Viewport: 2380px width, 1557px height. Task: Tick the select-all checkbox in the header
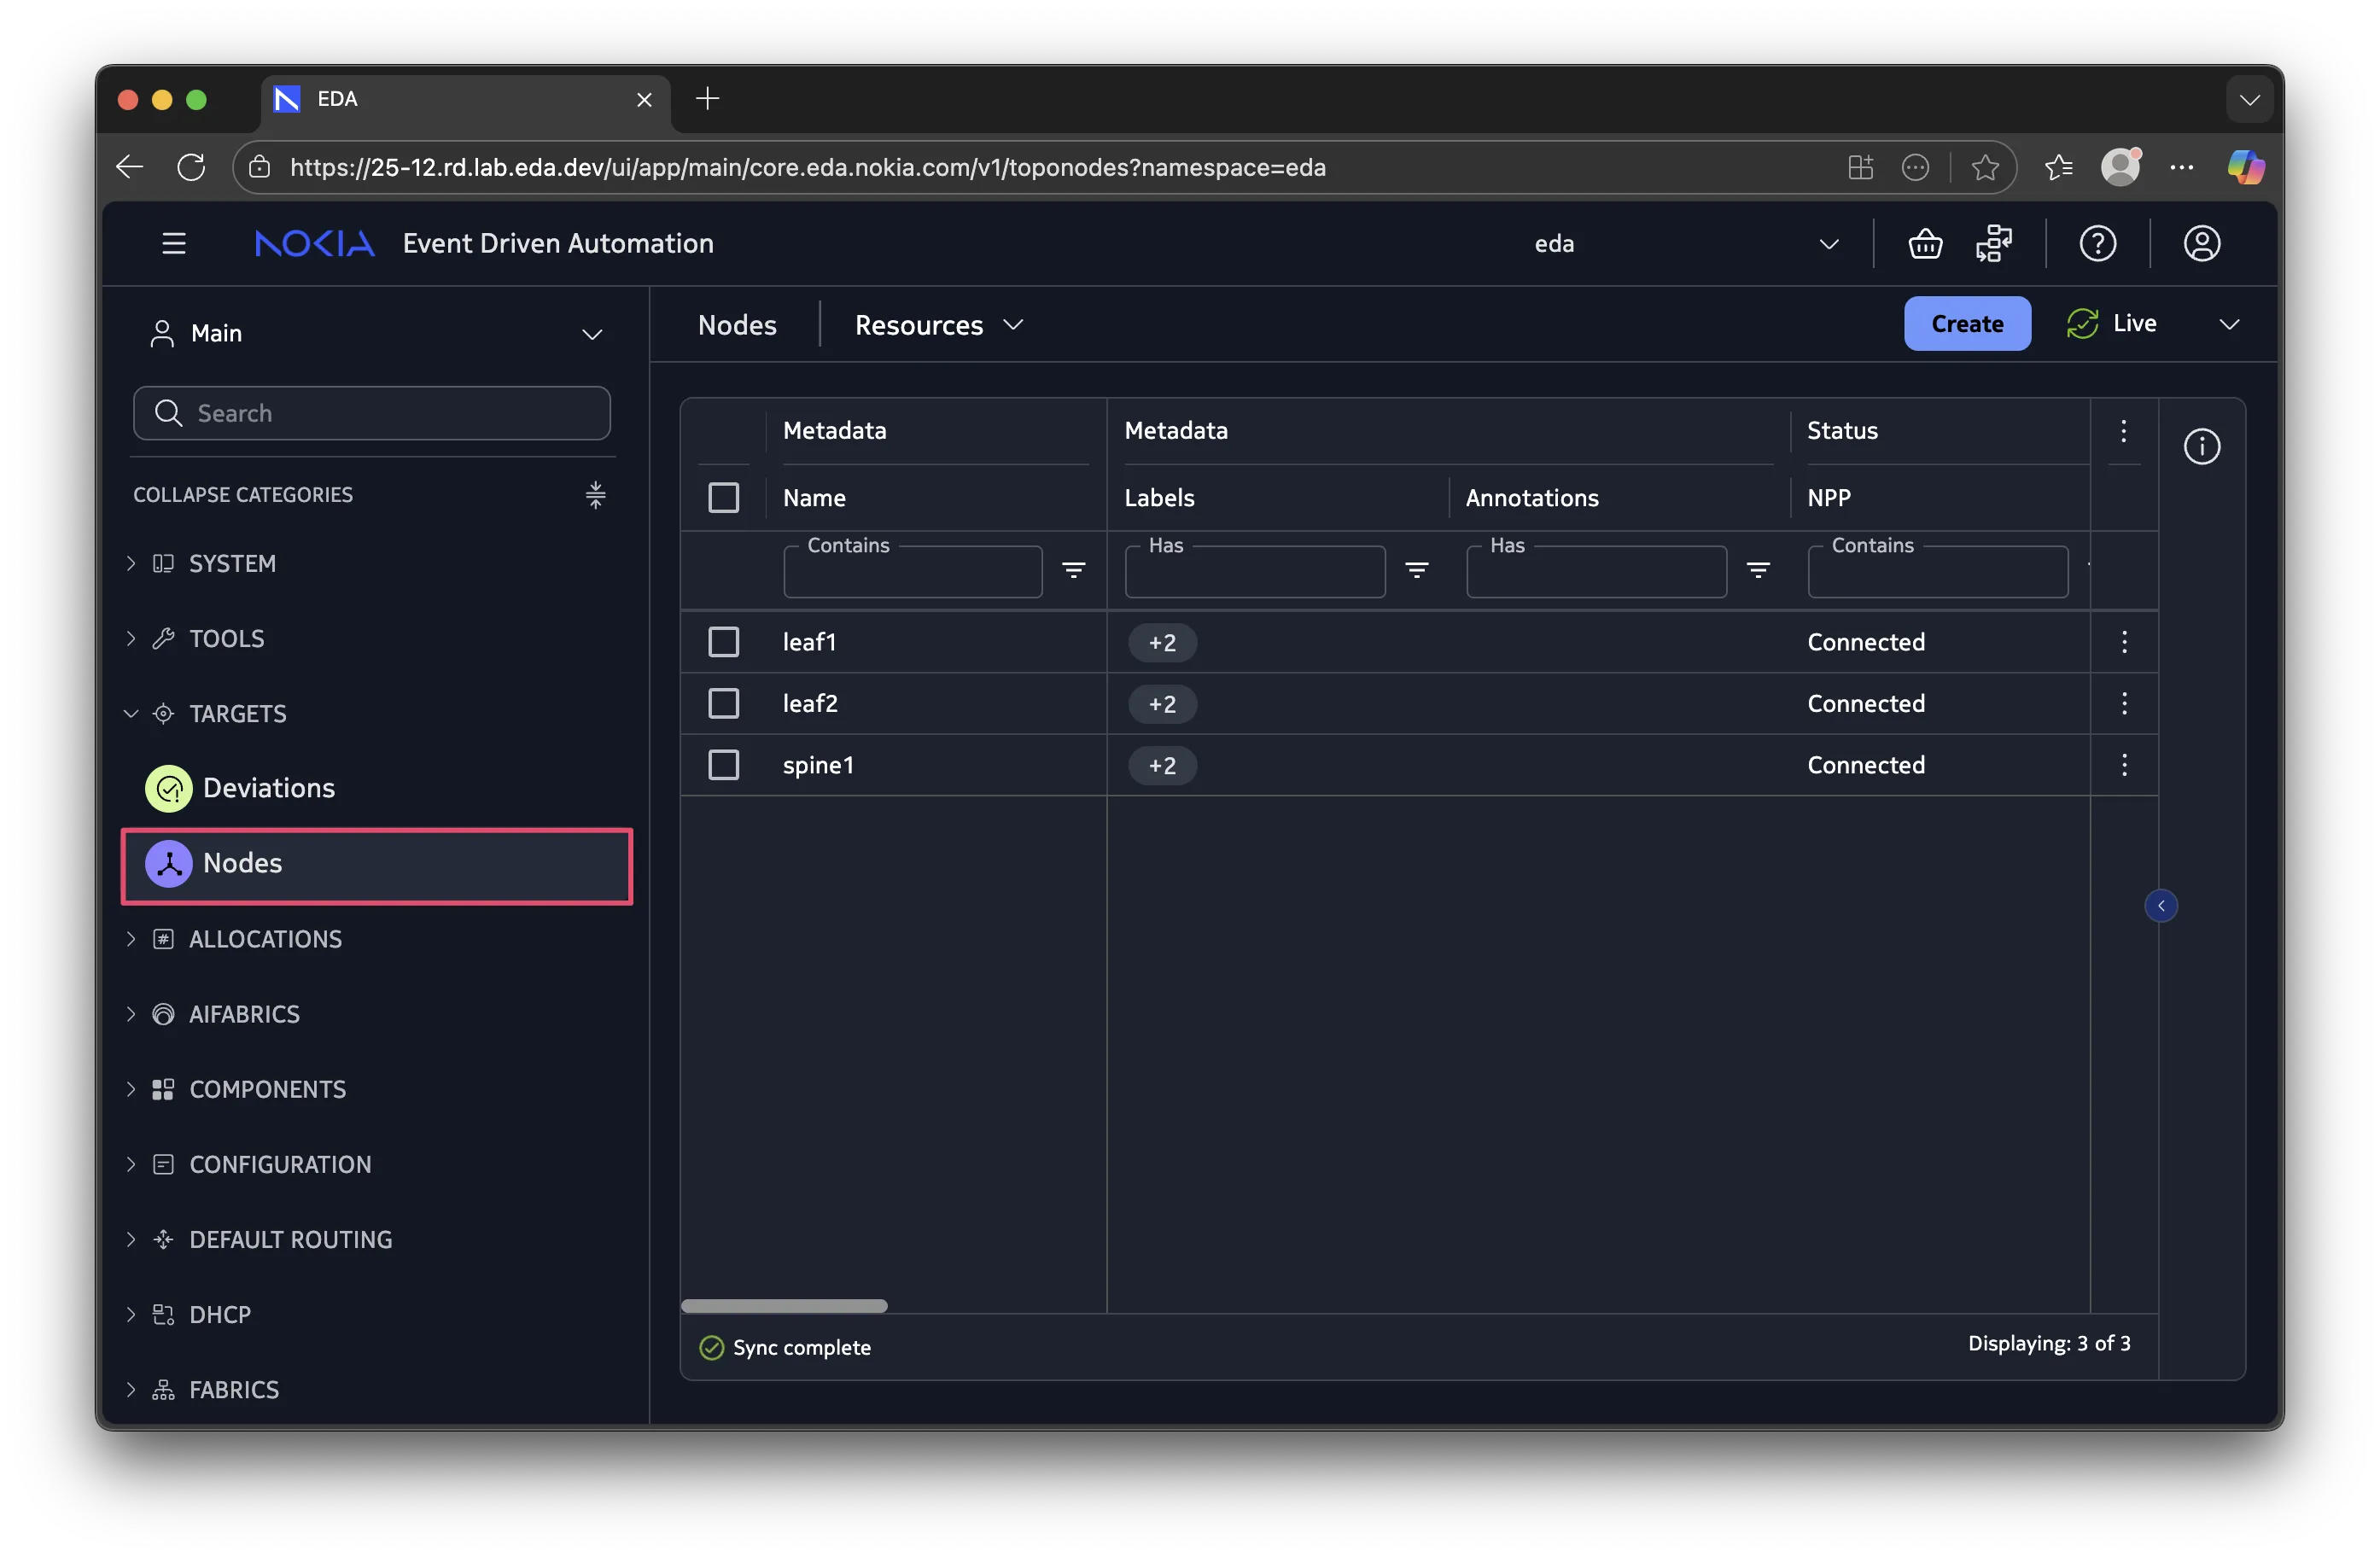coord(723,497)
